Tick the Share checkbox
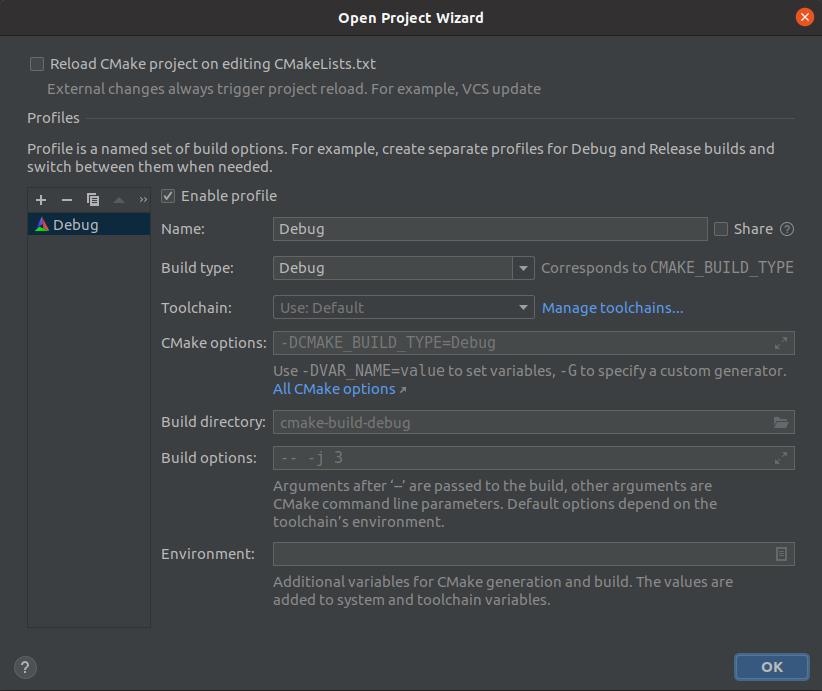 point(721,229)
